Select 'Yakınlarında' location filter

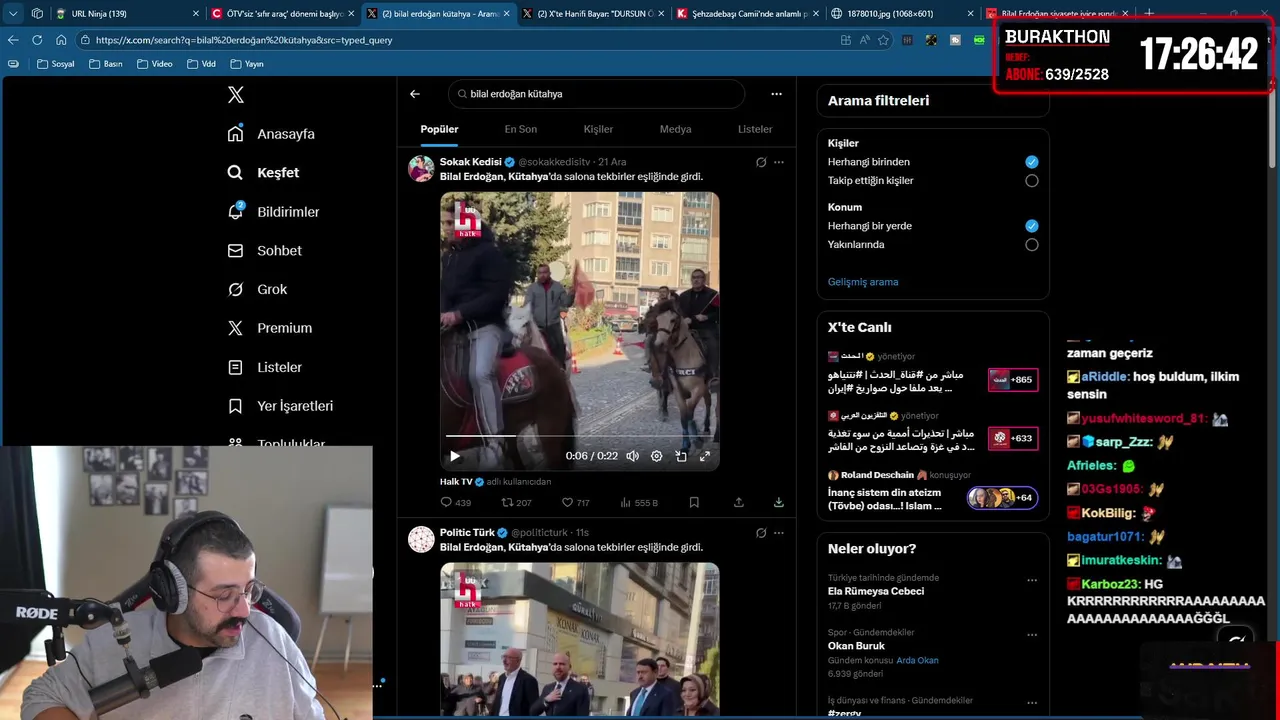click(x=1032, y=245)
